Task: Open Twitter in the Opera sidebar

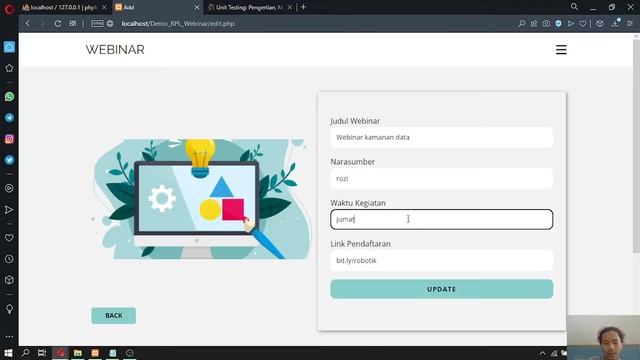Action: (x=9, y=160)
